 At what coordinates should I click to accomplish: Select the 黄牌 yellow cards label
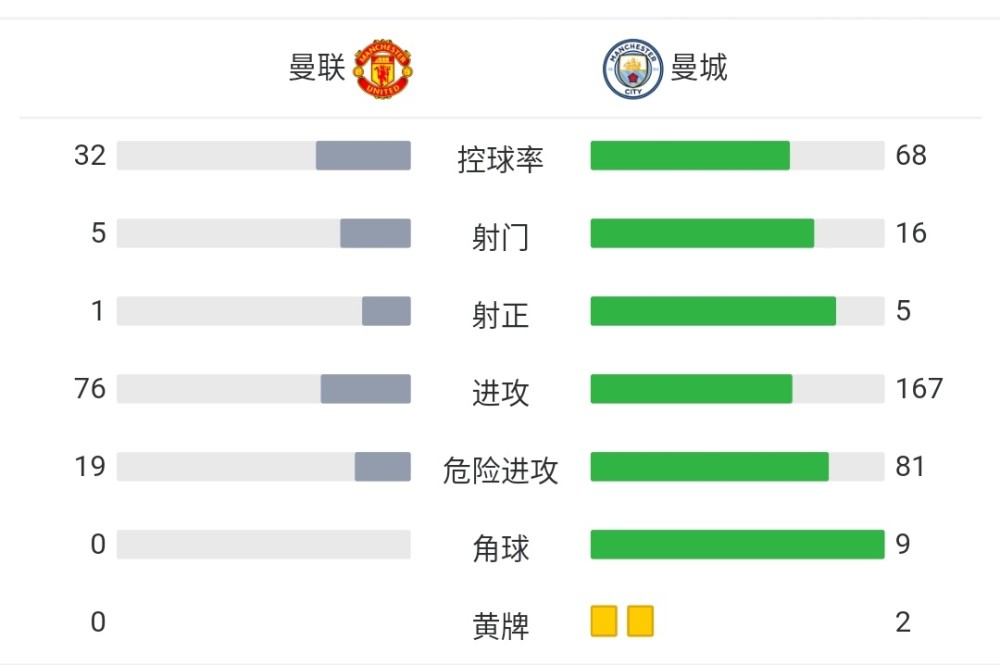501,626
